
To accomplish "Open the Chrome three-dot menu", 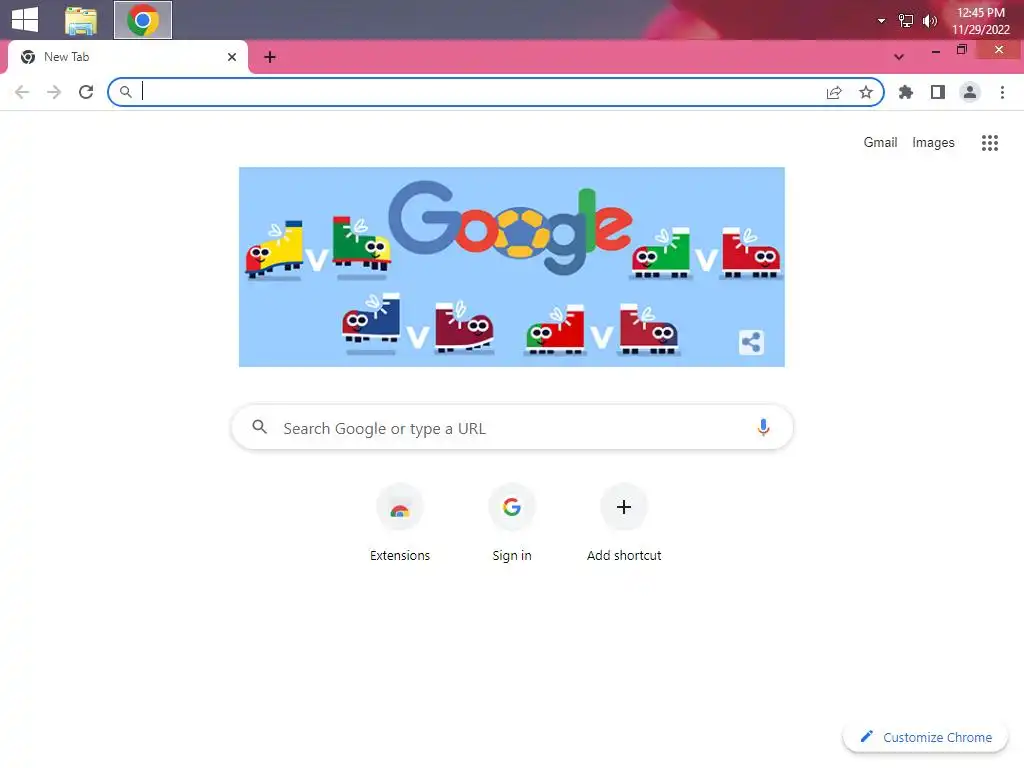I will [x=1002, y=92].
